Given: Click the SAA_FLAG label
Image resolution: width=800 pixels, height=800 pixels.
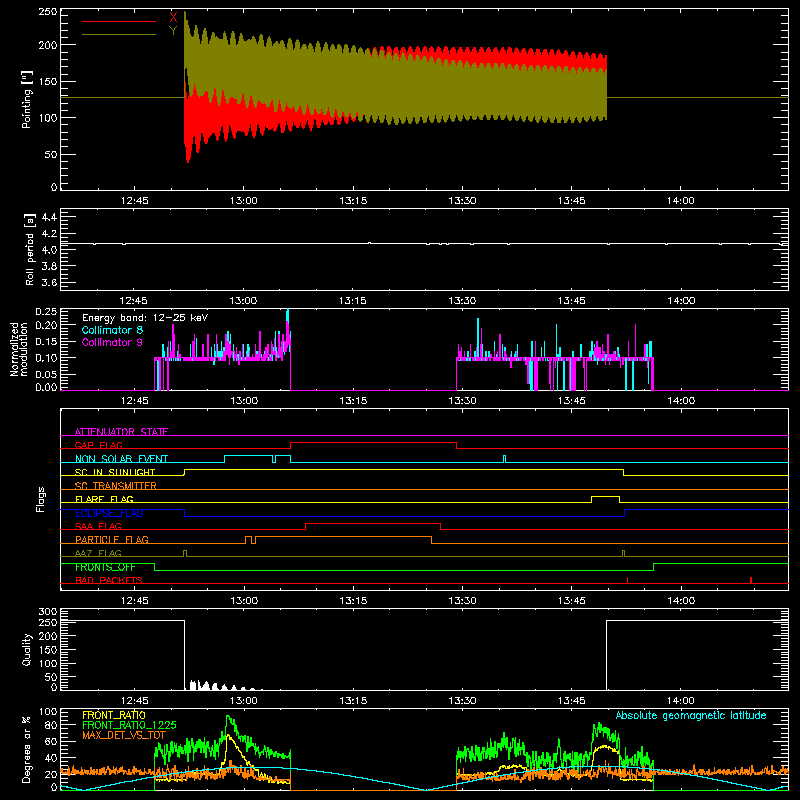Looking at the screenshot, I should 98,526.
